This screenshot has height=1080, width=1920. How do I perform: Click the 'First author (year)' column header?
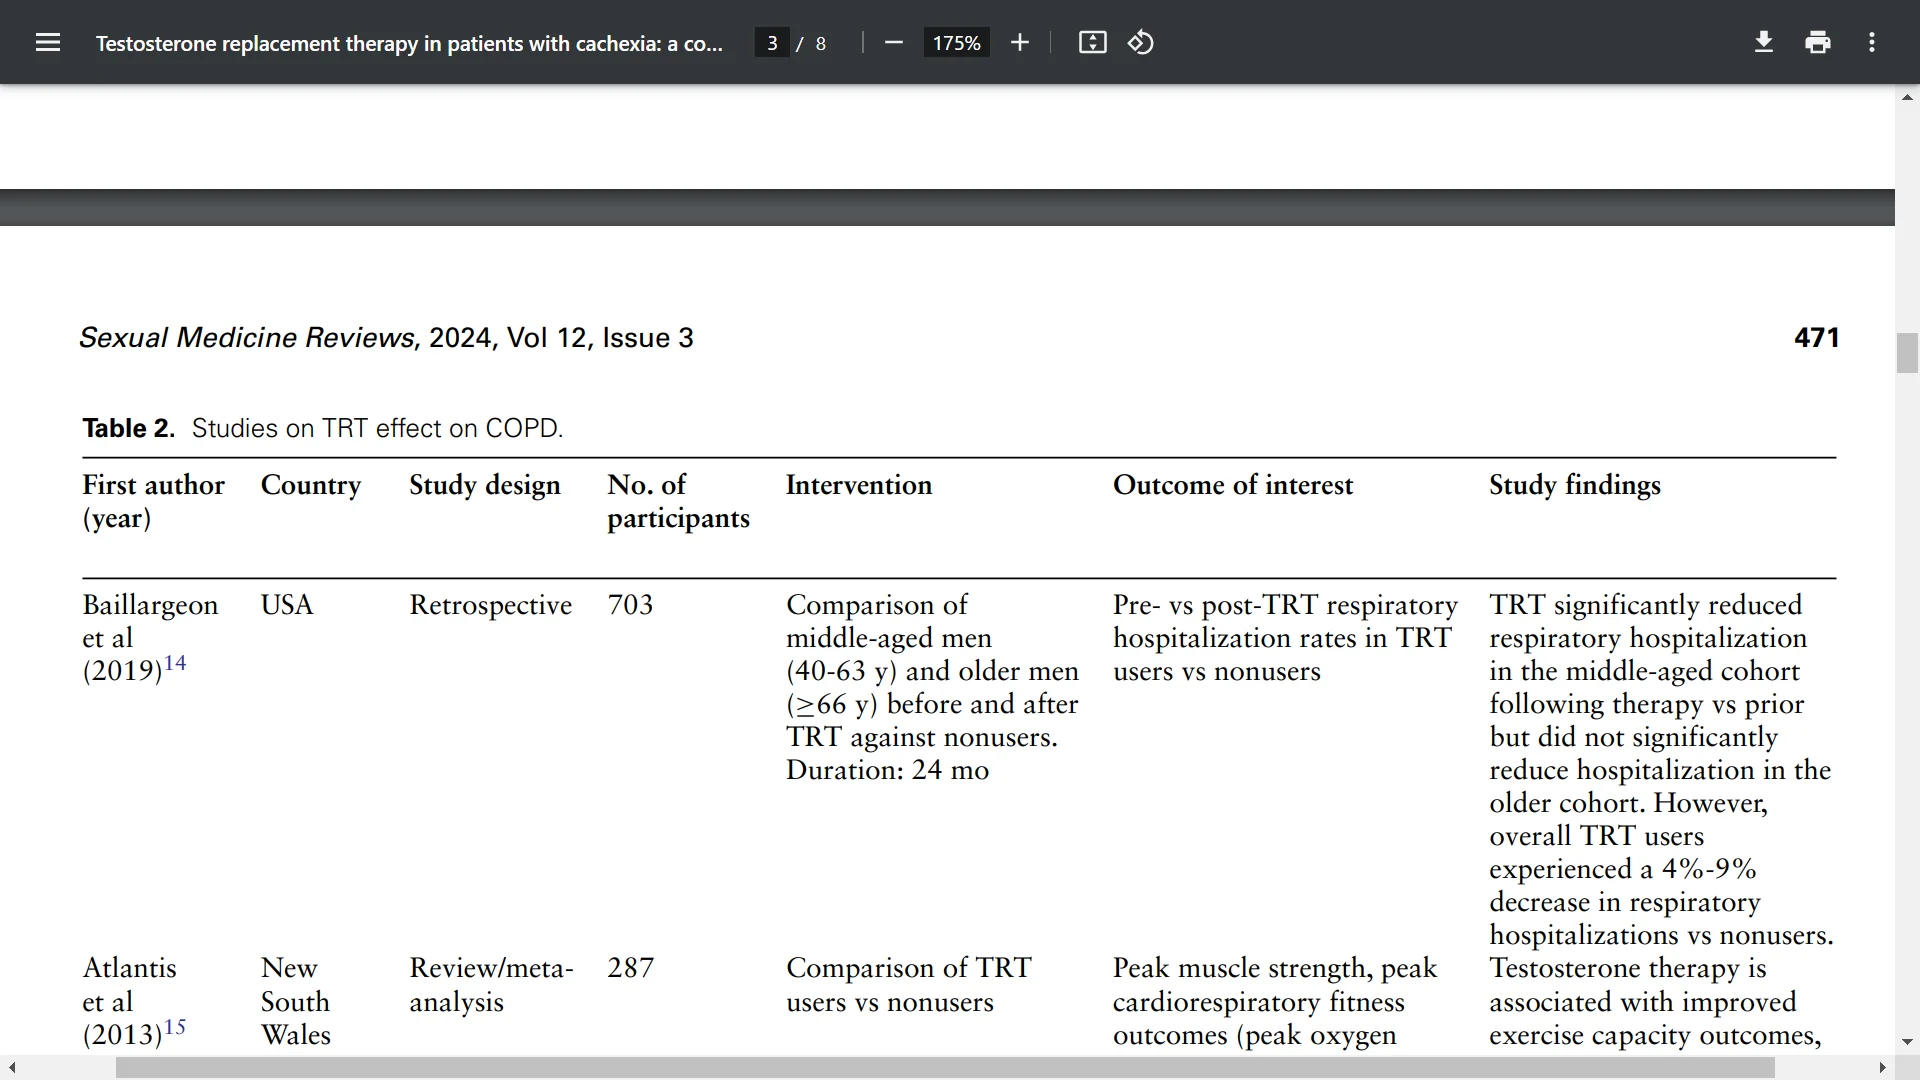point(153,501)
